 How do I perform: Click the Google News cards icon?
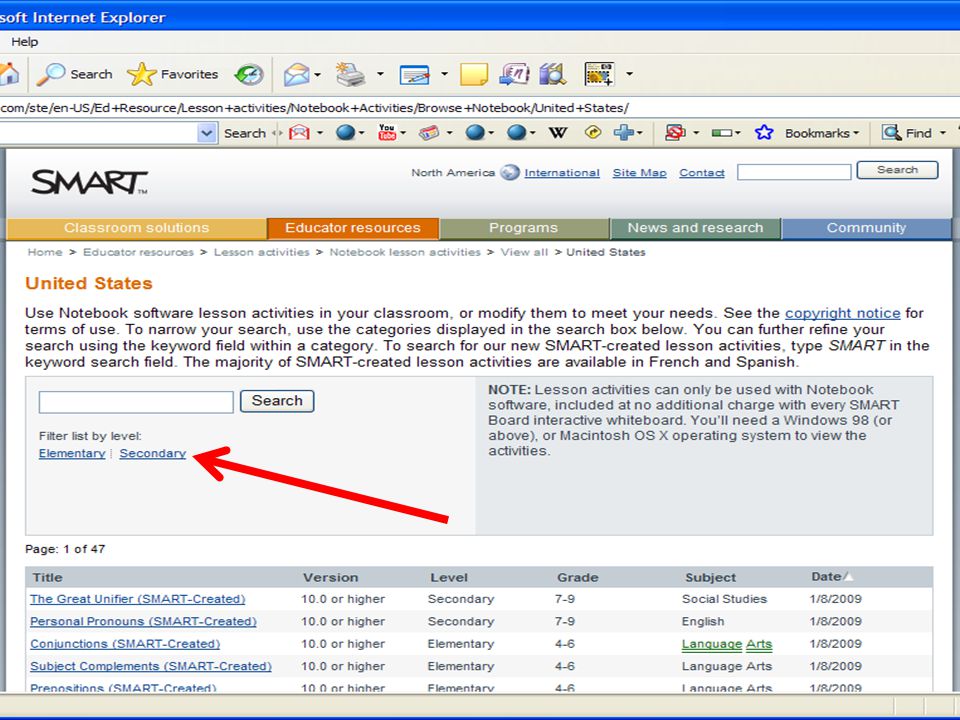click(429, 132)
